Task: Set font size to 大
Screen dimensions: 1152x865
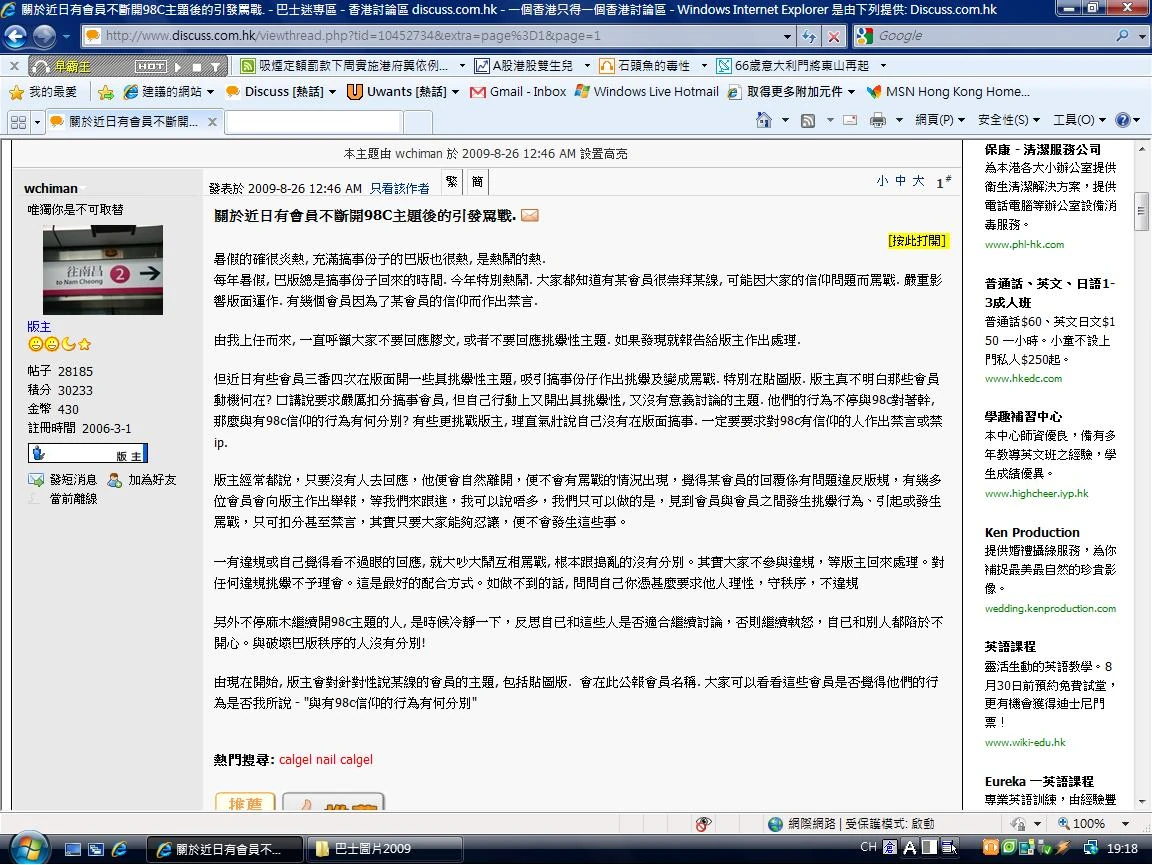Action: coord(918,181)
